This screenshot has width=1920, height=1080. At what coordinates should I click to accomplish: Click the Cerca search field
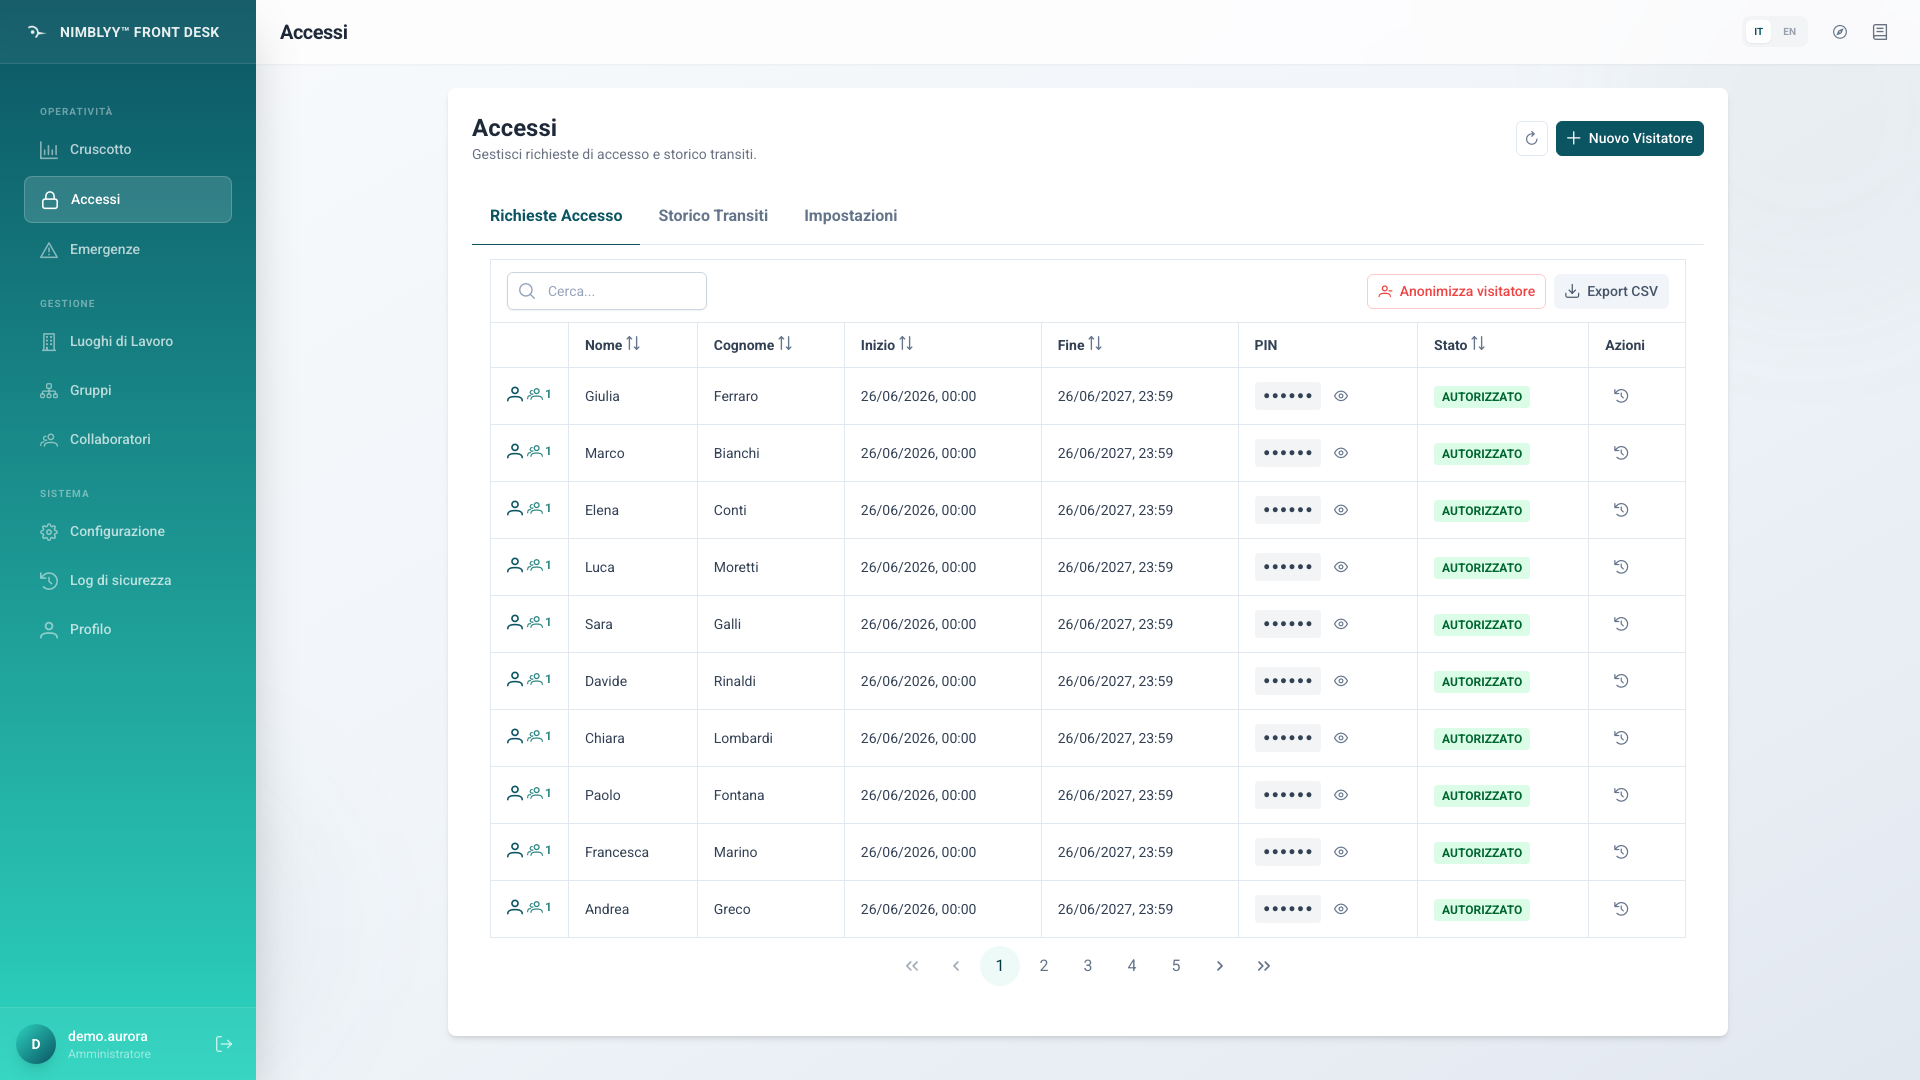point(607,291)
